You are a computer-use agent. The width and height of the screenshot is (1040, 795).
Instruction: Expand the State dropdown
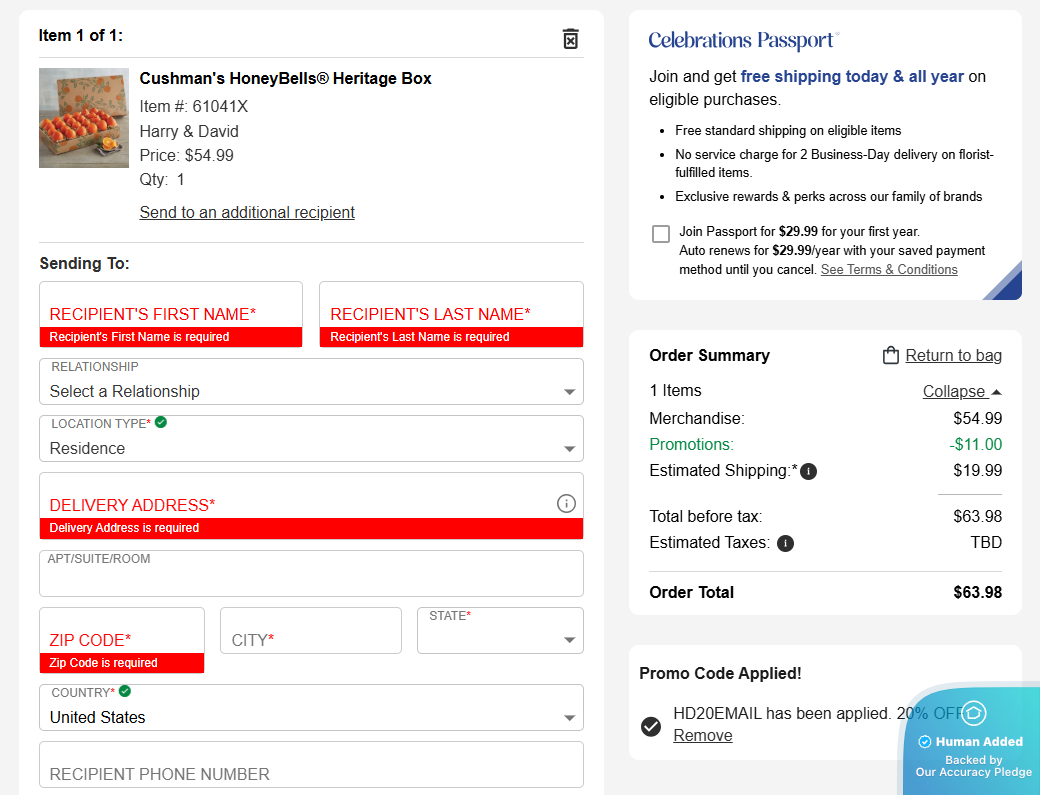tap(500, 639)
